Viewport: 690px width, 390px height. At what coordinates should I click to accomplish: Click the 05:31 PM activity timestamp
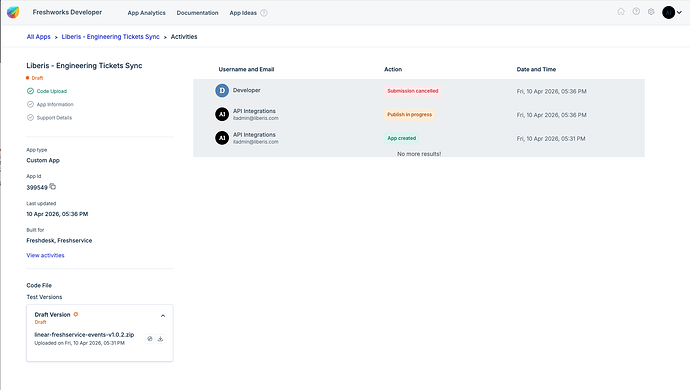pyautogui.click(x=551, y=139)
